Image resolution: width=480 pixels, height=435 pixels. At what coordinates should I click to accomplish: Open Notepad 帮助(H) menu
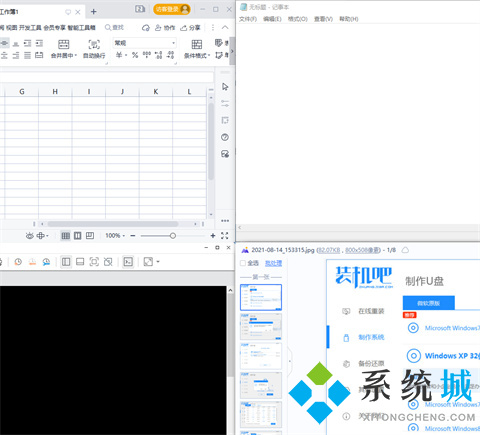point(349,19)
